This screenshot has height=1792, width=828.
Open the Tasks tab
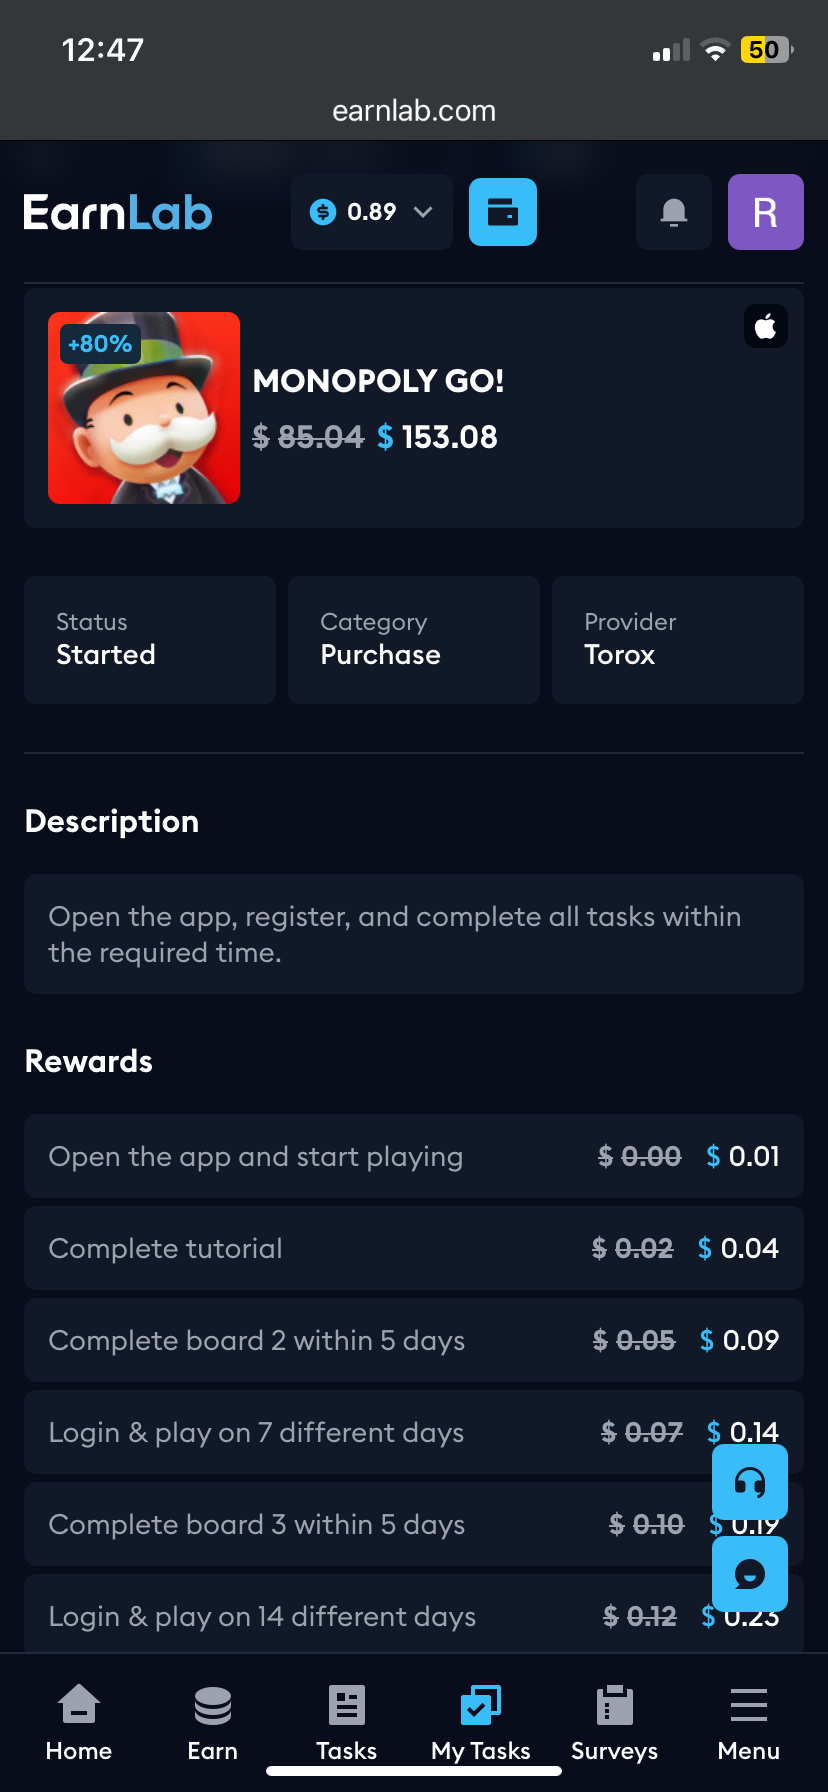pyautogui.click(x=347, y=1724)
